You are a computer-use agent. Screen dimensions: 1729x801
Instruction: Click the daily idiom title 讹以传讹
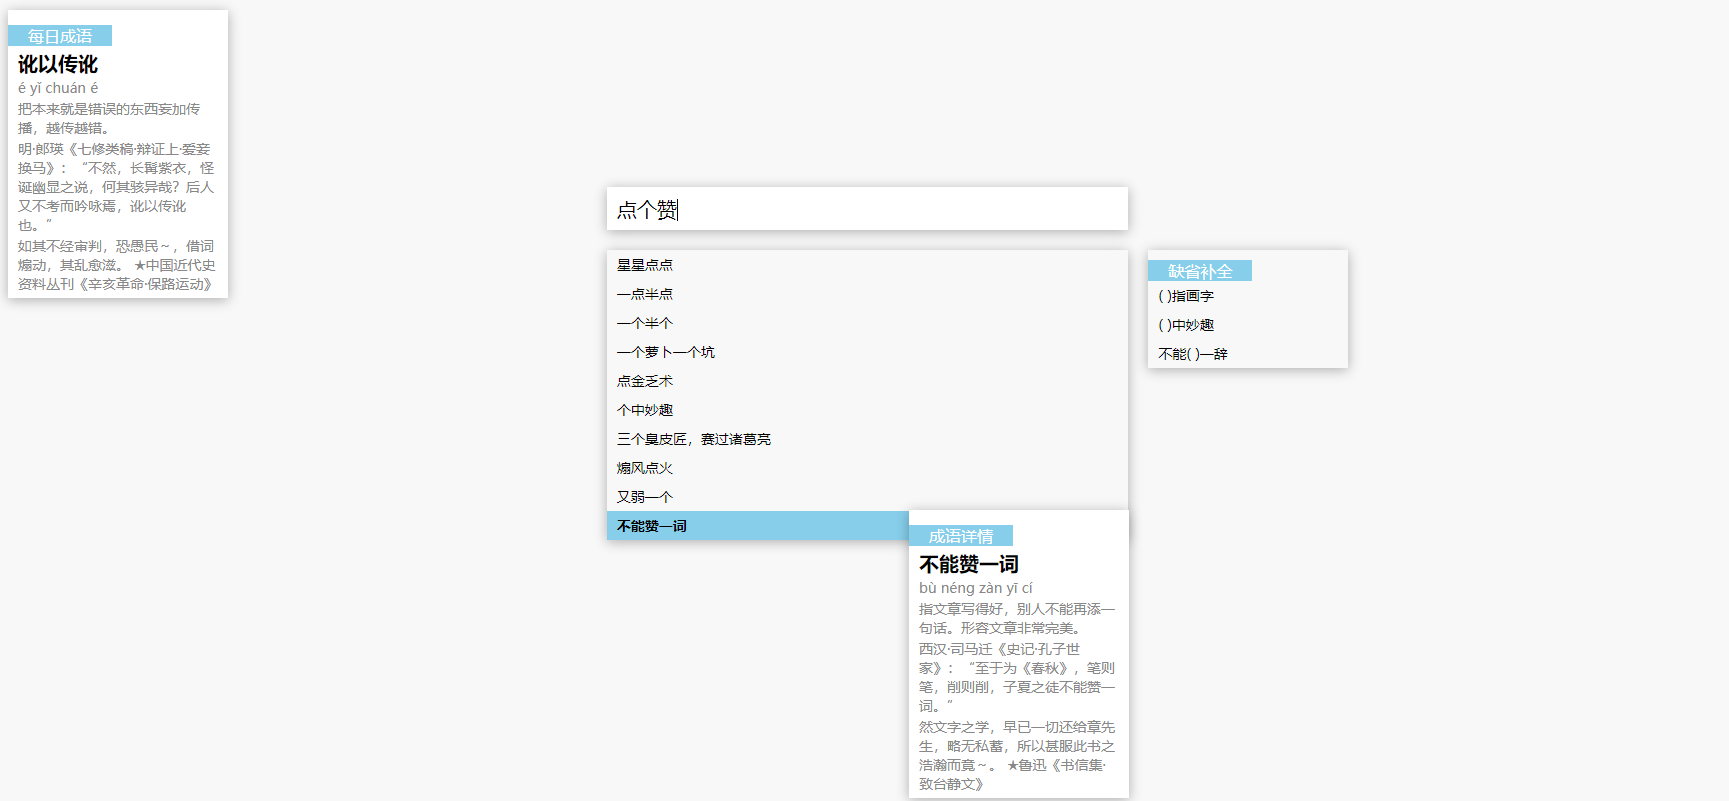coord(58,64)
